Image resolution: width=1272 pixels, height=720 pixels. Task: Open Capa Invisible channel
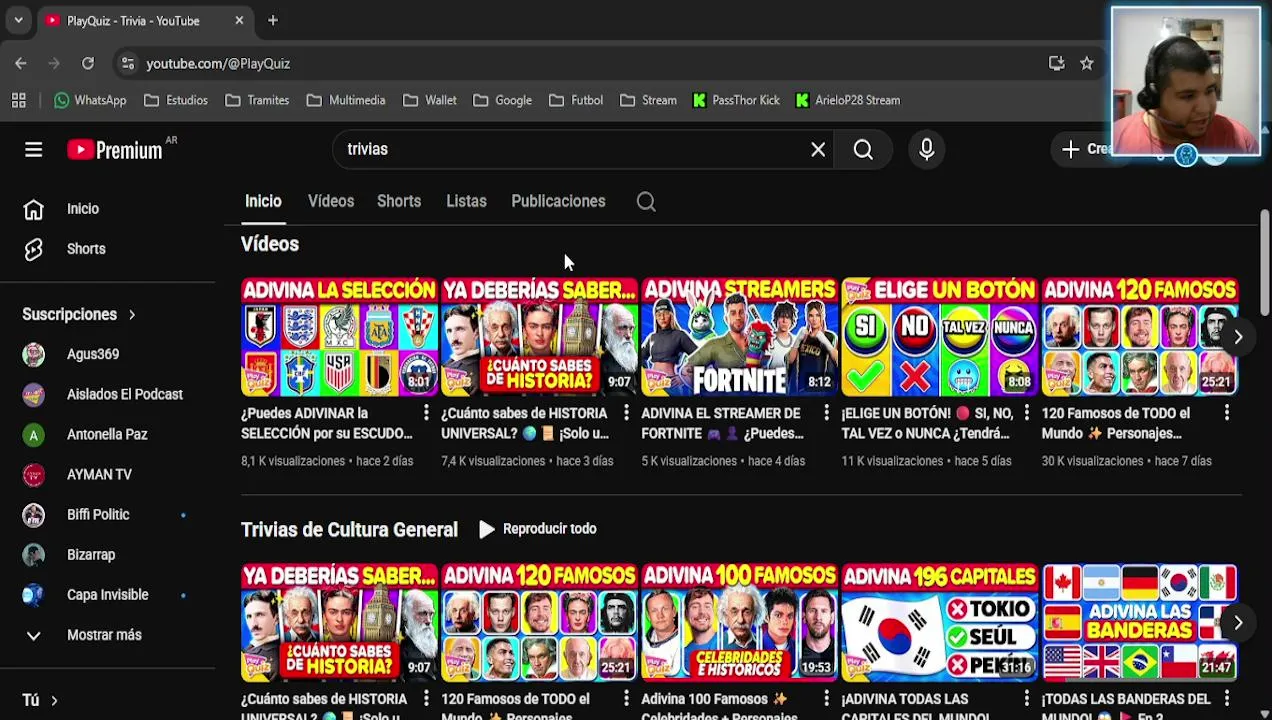107,594
